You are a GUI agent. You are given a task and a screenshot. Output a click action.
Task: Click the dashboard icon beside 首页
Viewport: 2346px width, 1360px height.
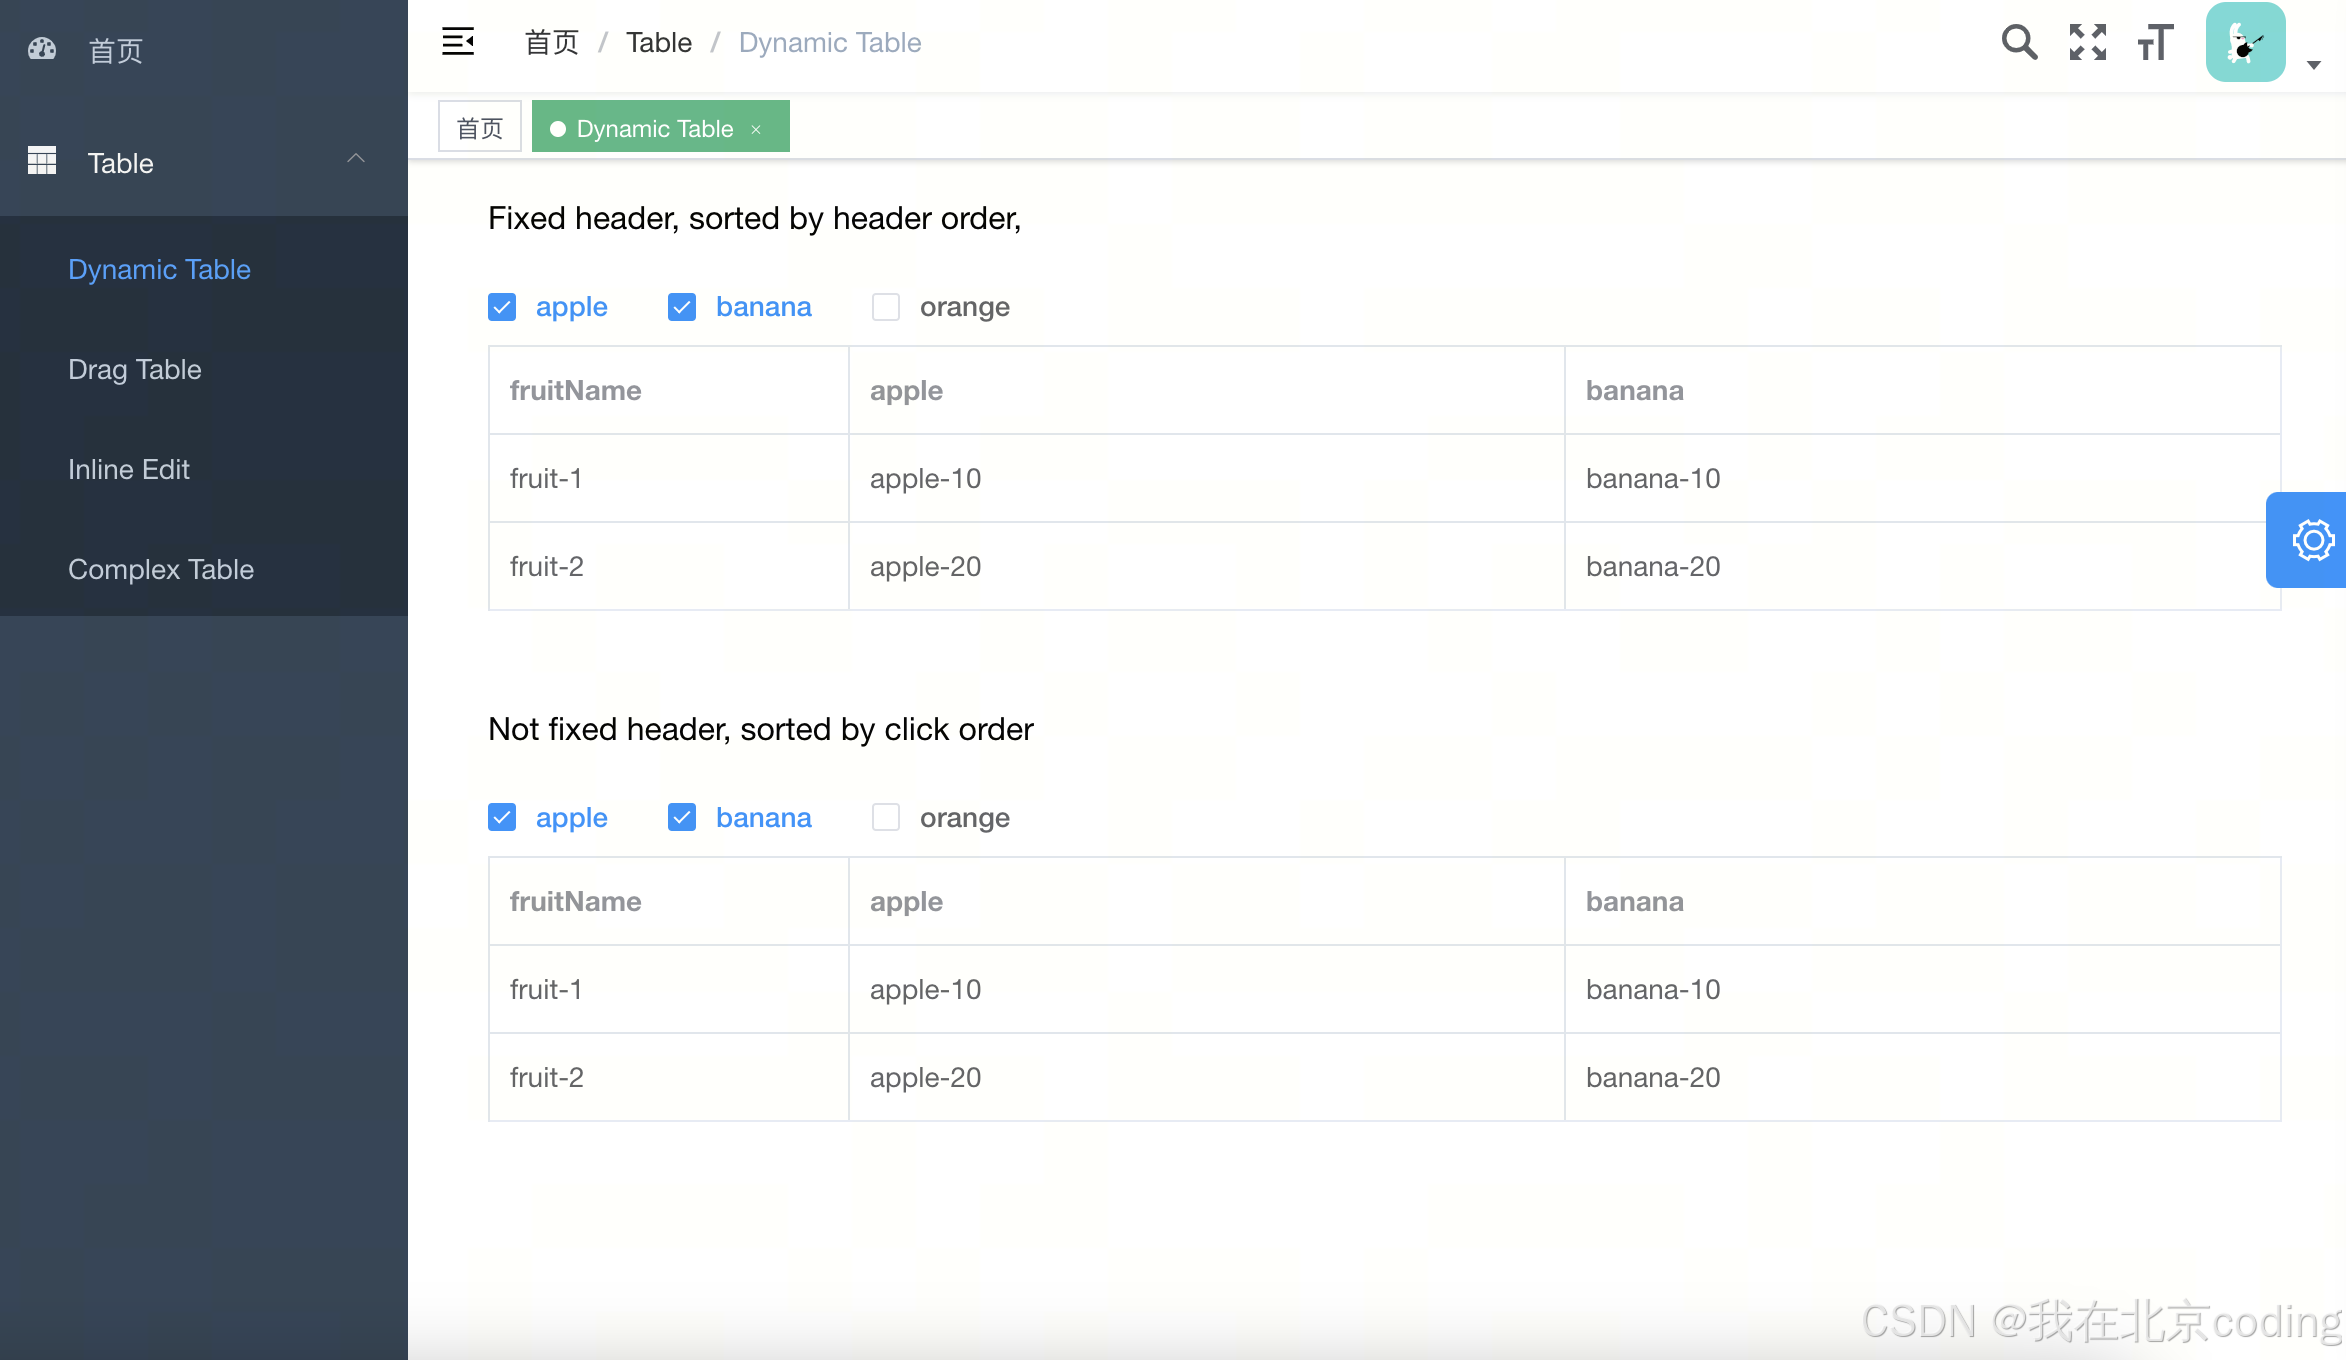[42, 49]
